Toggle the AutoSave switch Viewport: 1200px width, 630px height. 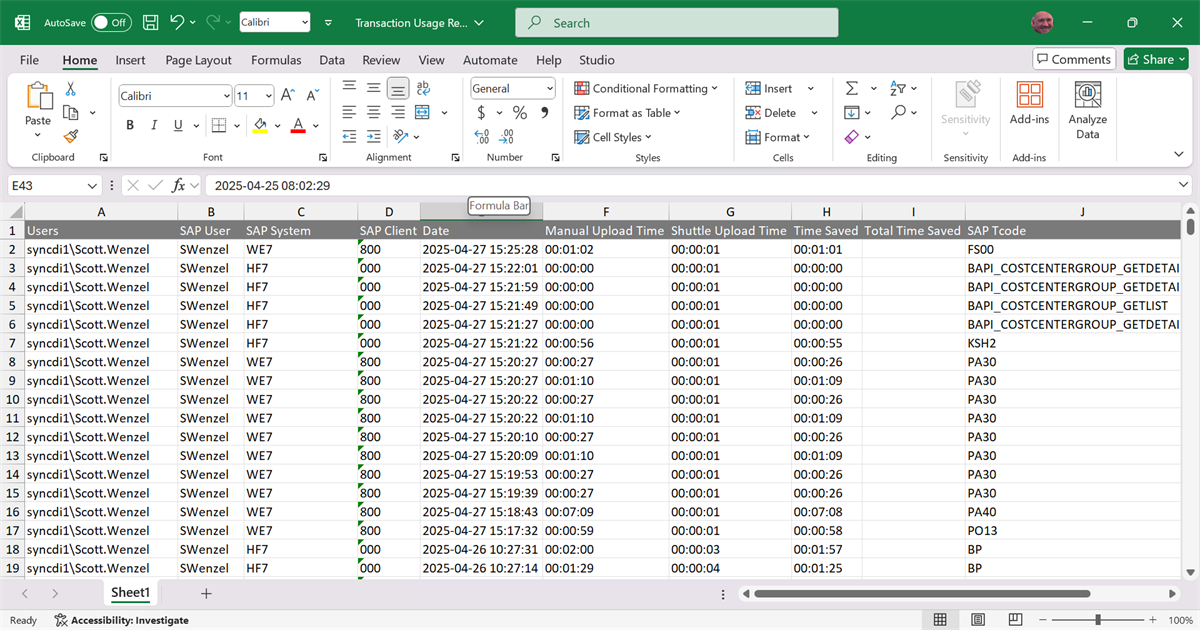tap(110, 22)
